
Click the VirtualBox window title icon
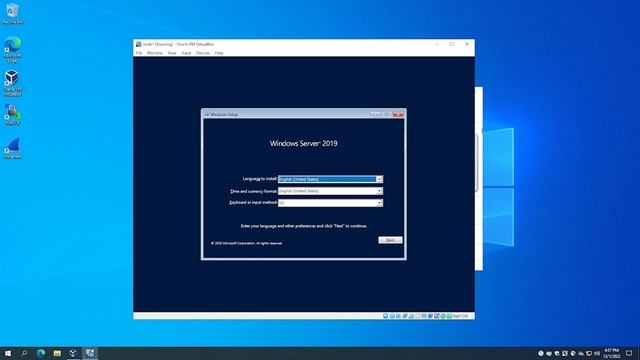click(x=138, y=44)
